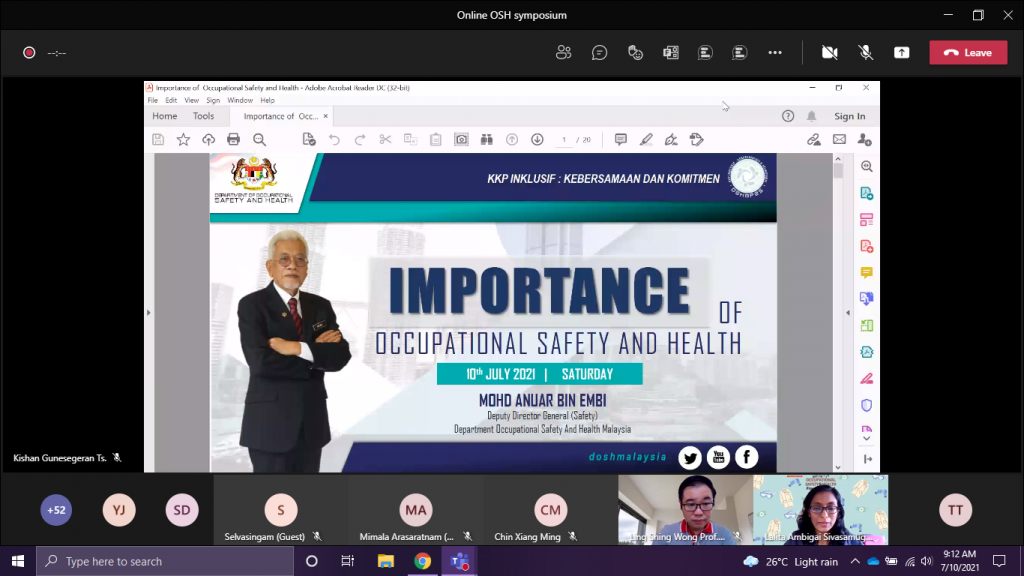Click the Twitter icon on the slide
Screen dimensions: 1024x576
[x=690, y=457]
